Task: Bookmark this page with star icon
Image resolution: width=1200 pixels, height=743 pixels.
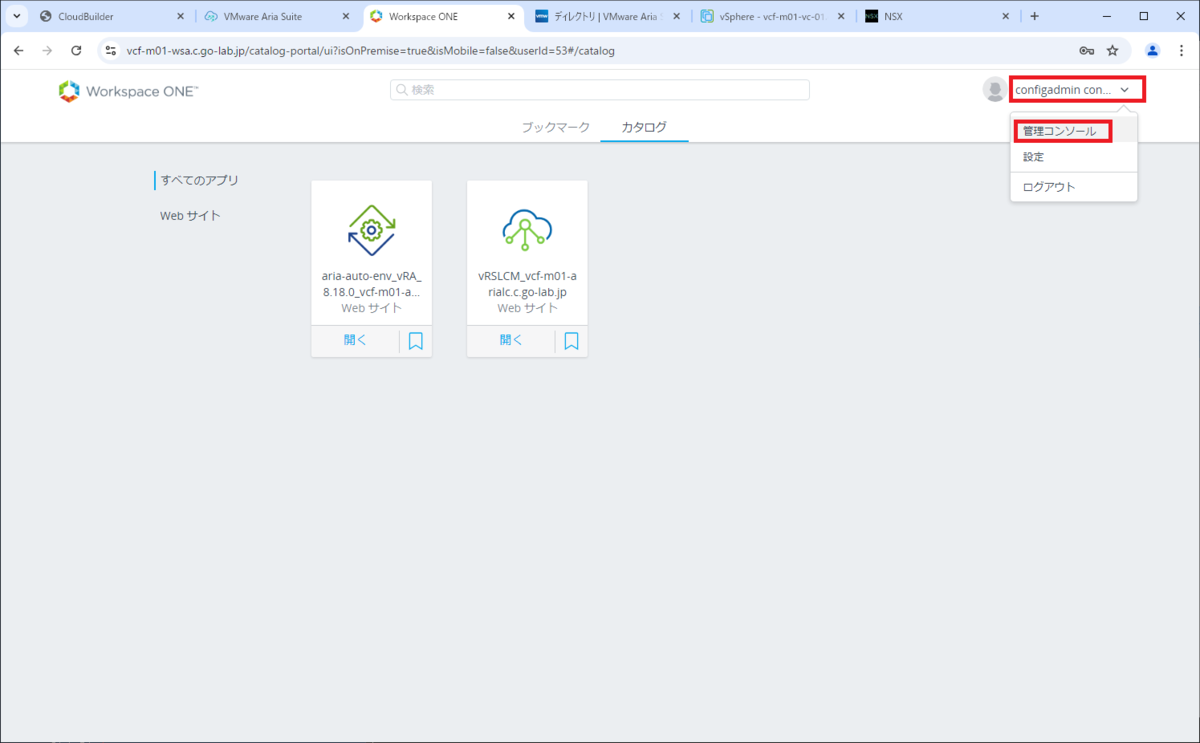Action: coord(1112,50)
